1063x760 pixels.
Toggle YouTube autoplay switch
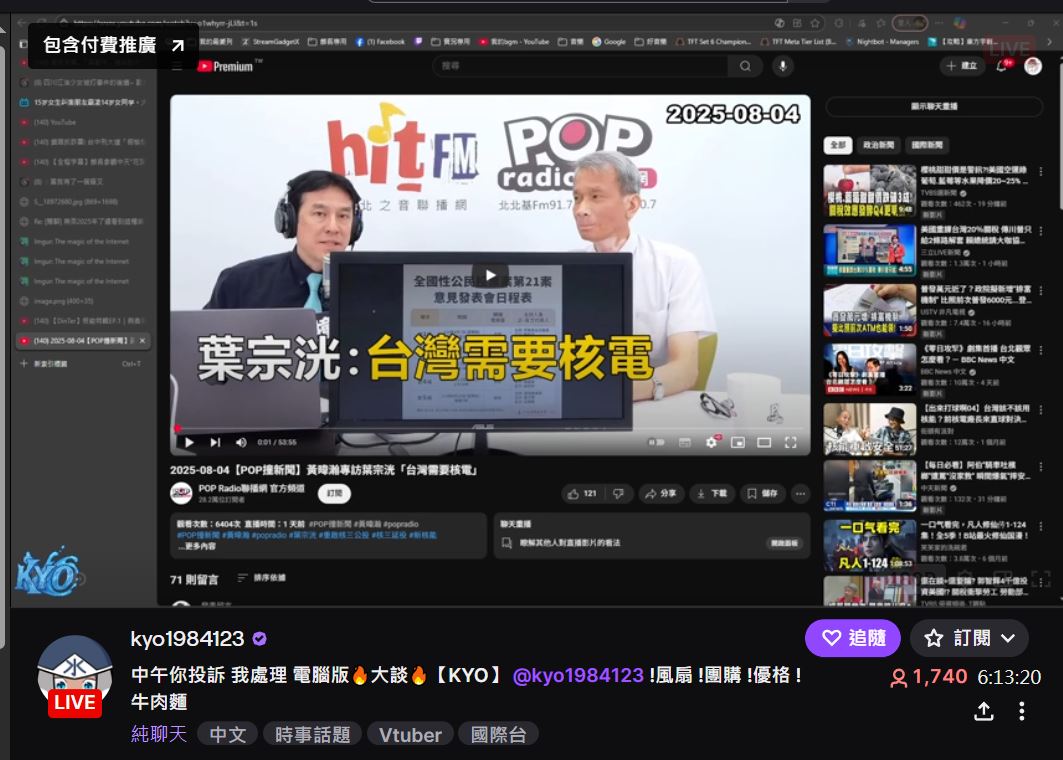(656, 442)
